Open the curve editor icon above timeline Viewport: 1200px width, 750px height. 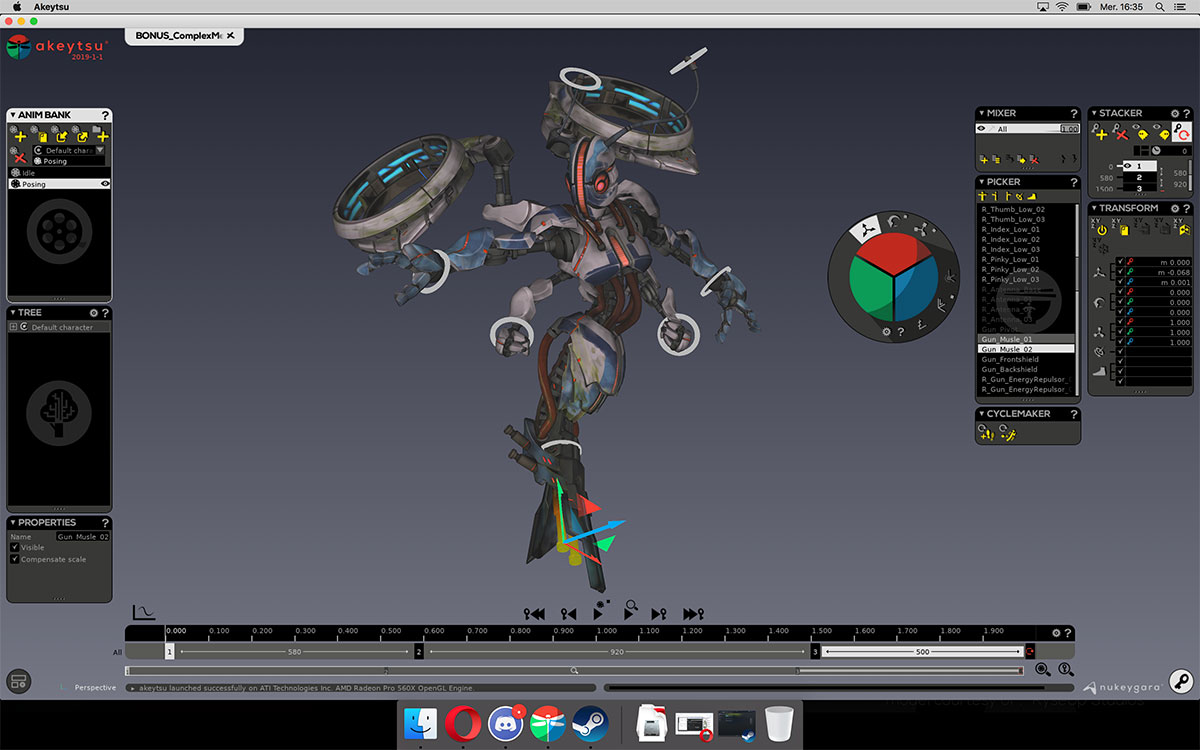(x=143, y=612)
